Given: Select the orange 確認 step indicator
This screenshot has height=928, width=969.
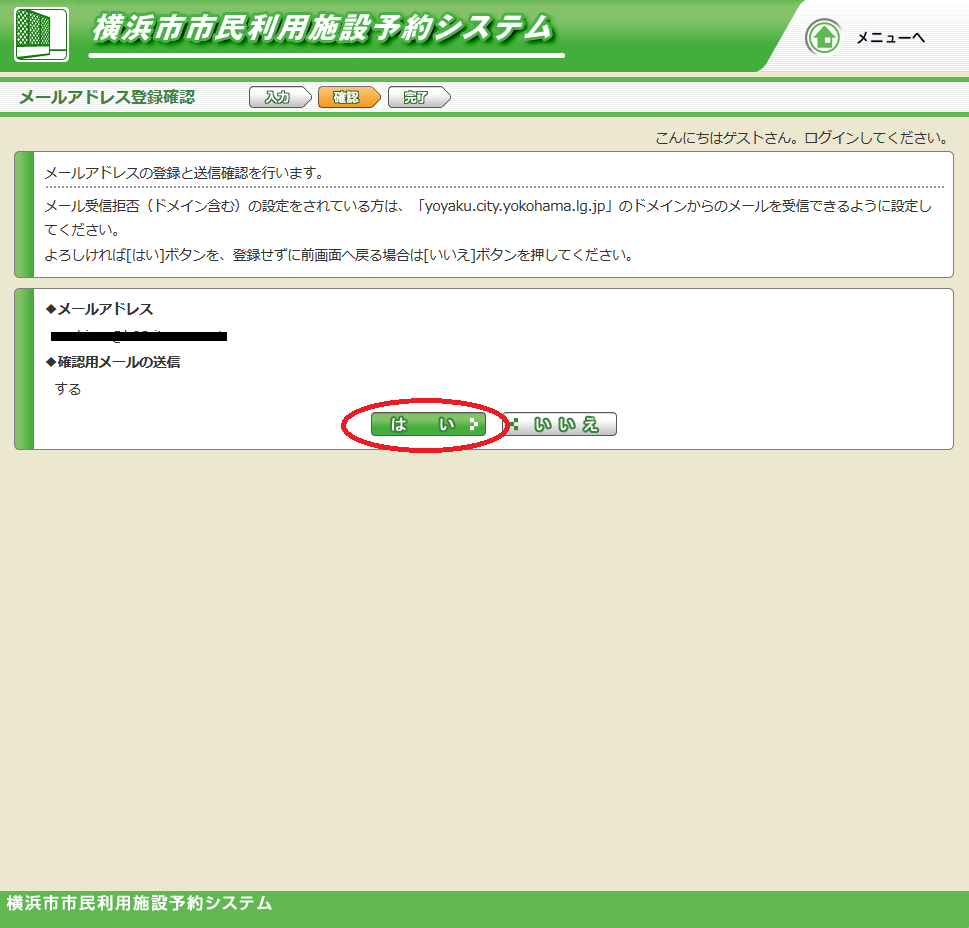Looking at the screenshot, I should tap(346, 97).
